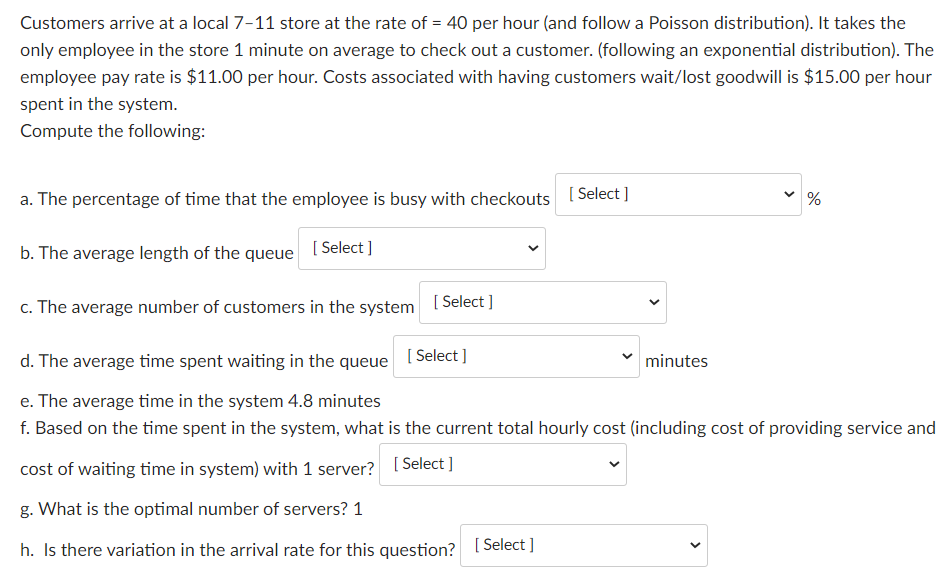Click the question h arrival rate label text
The height and width of the screenshot is (584, 949).
(x=238, y=550)
